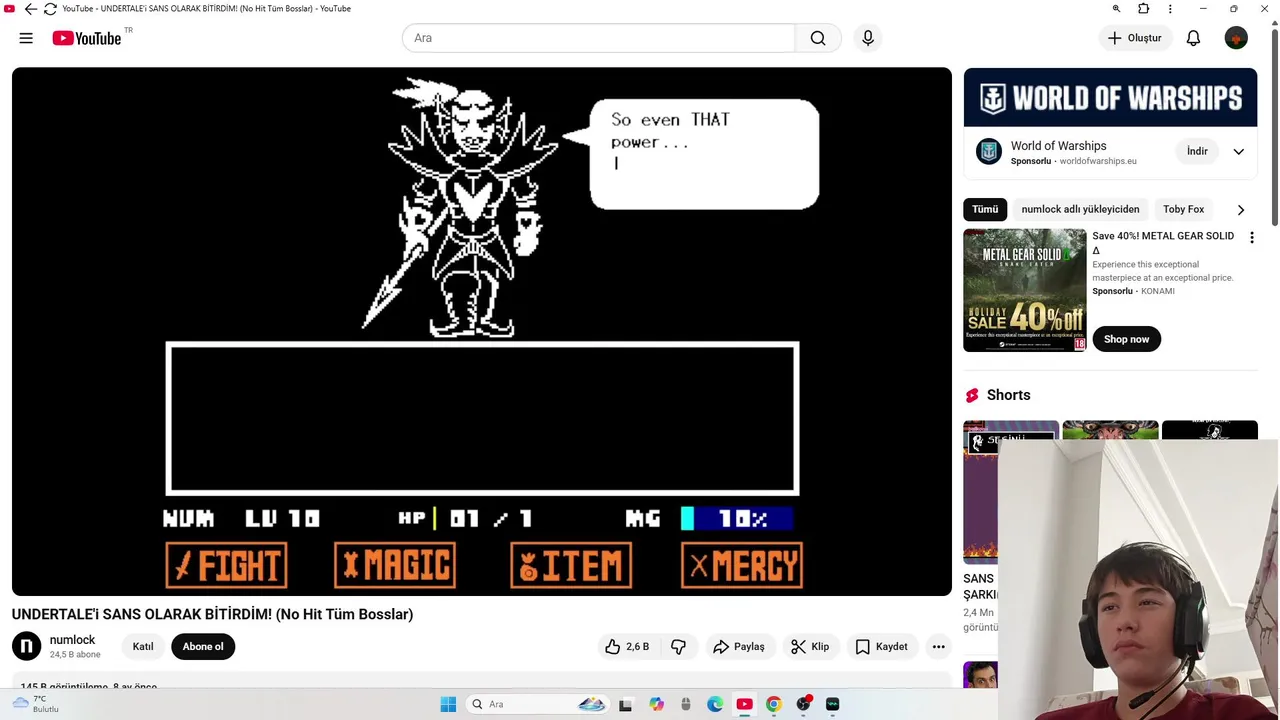Select the Toby Fox filter chip

point(1183,210)
